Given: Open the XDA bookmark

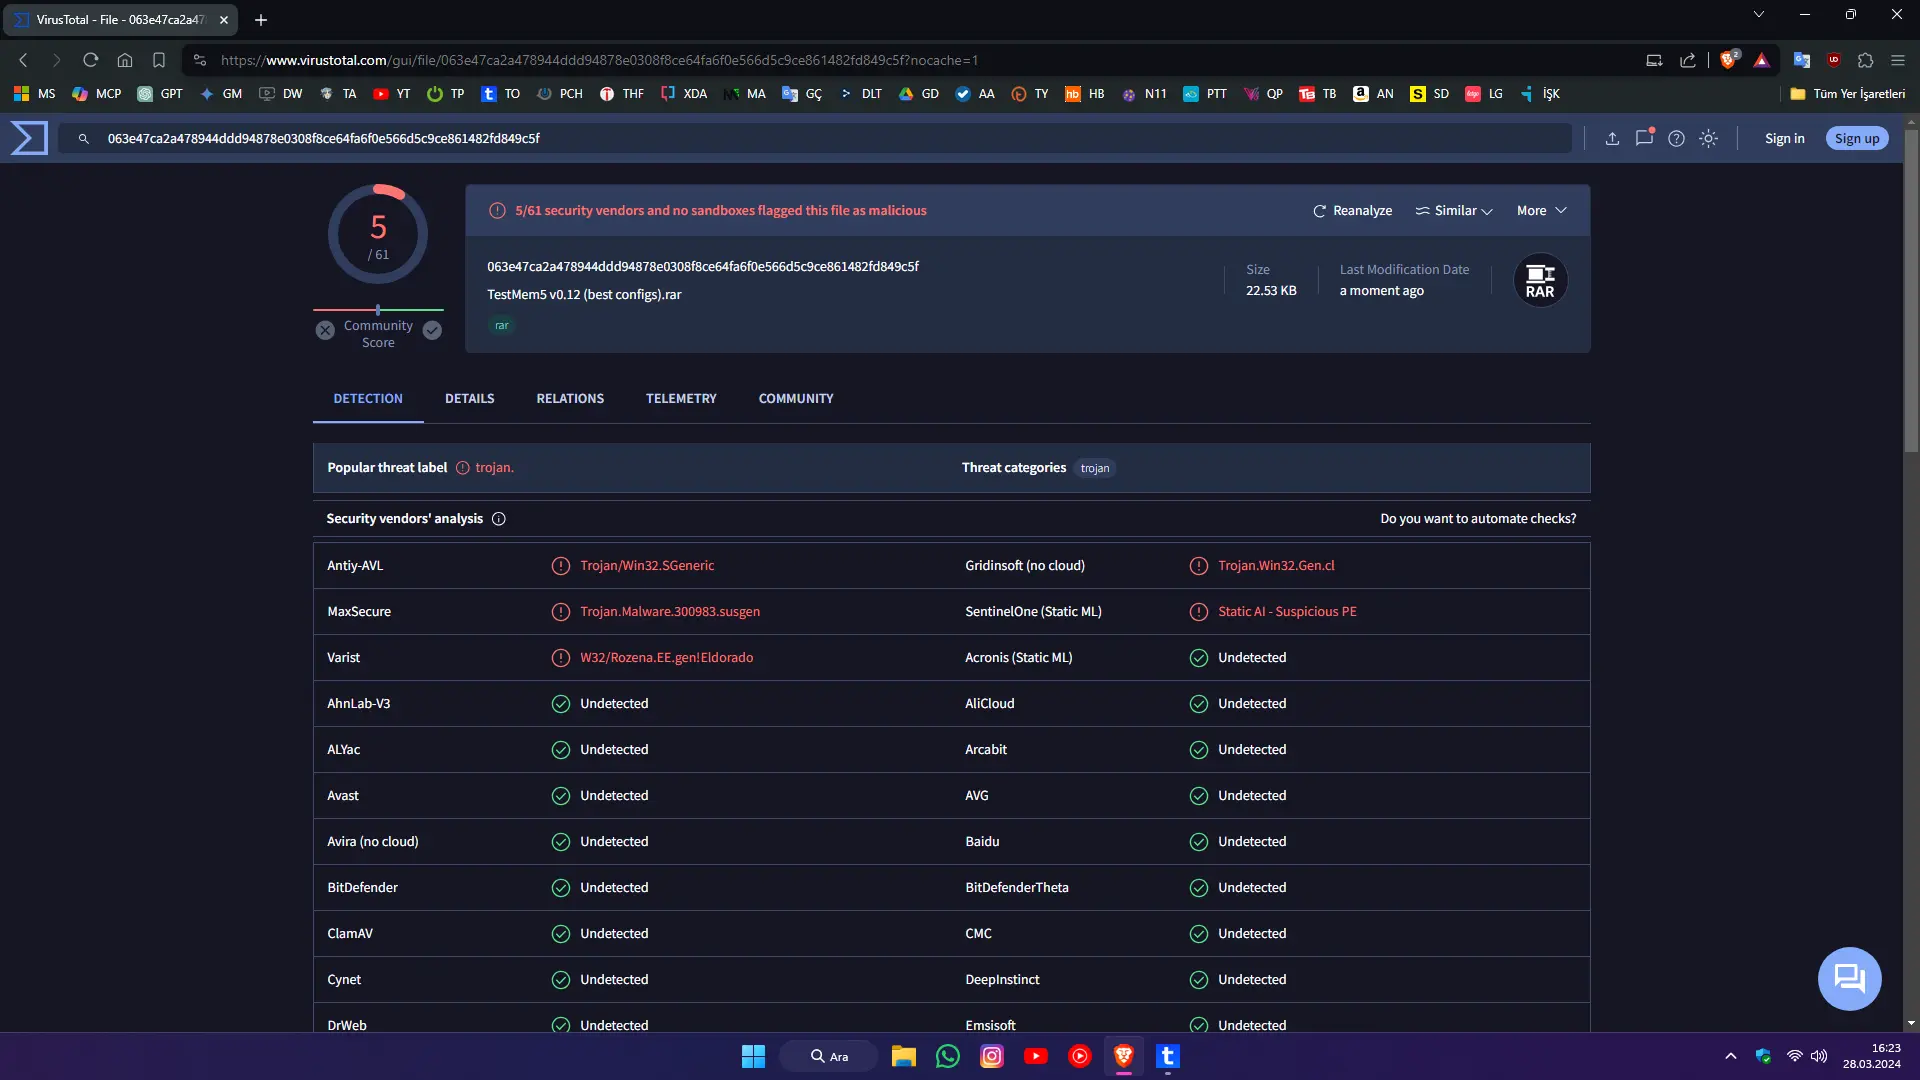Looking at the screenshot, I should click(684, 94).
